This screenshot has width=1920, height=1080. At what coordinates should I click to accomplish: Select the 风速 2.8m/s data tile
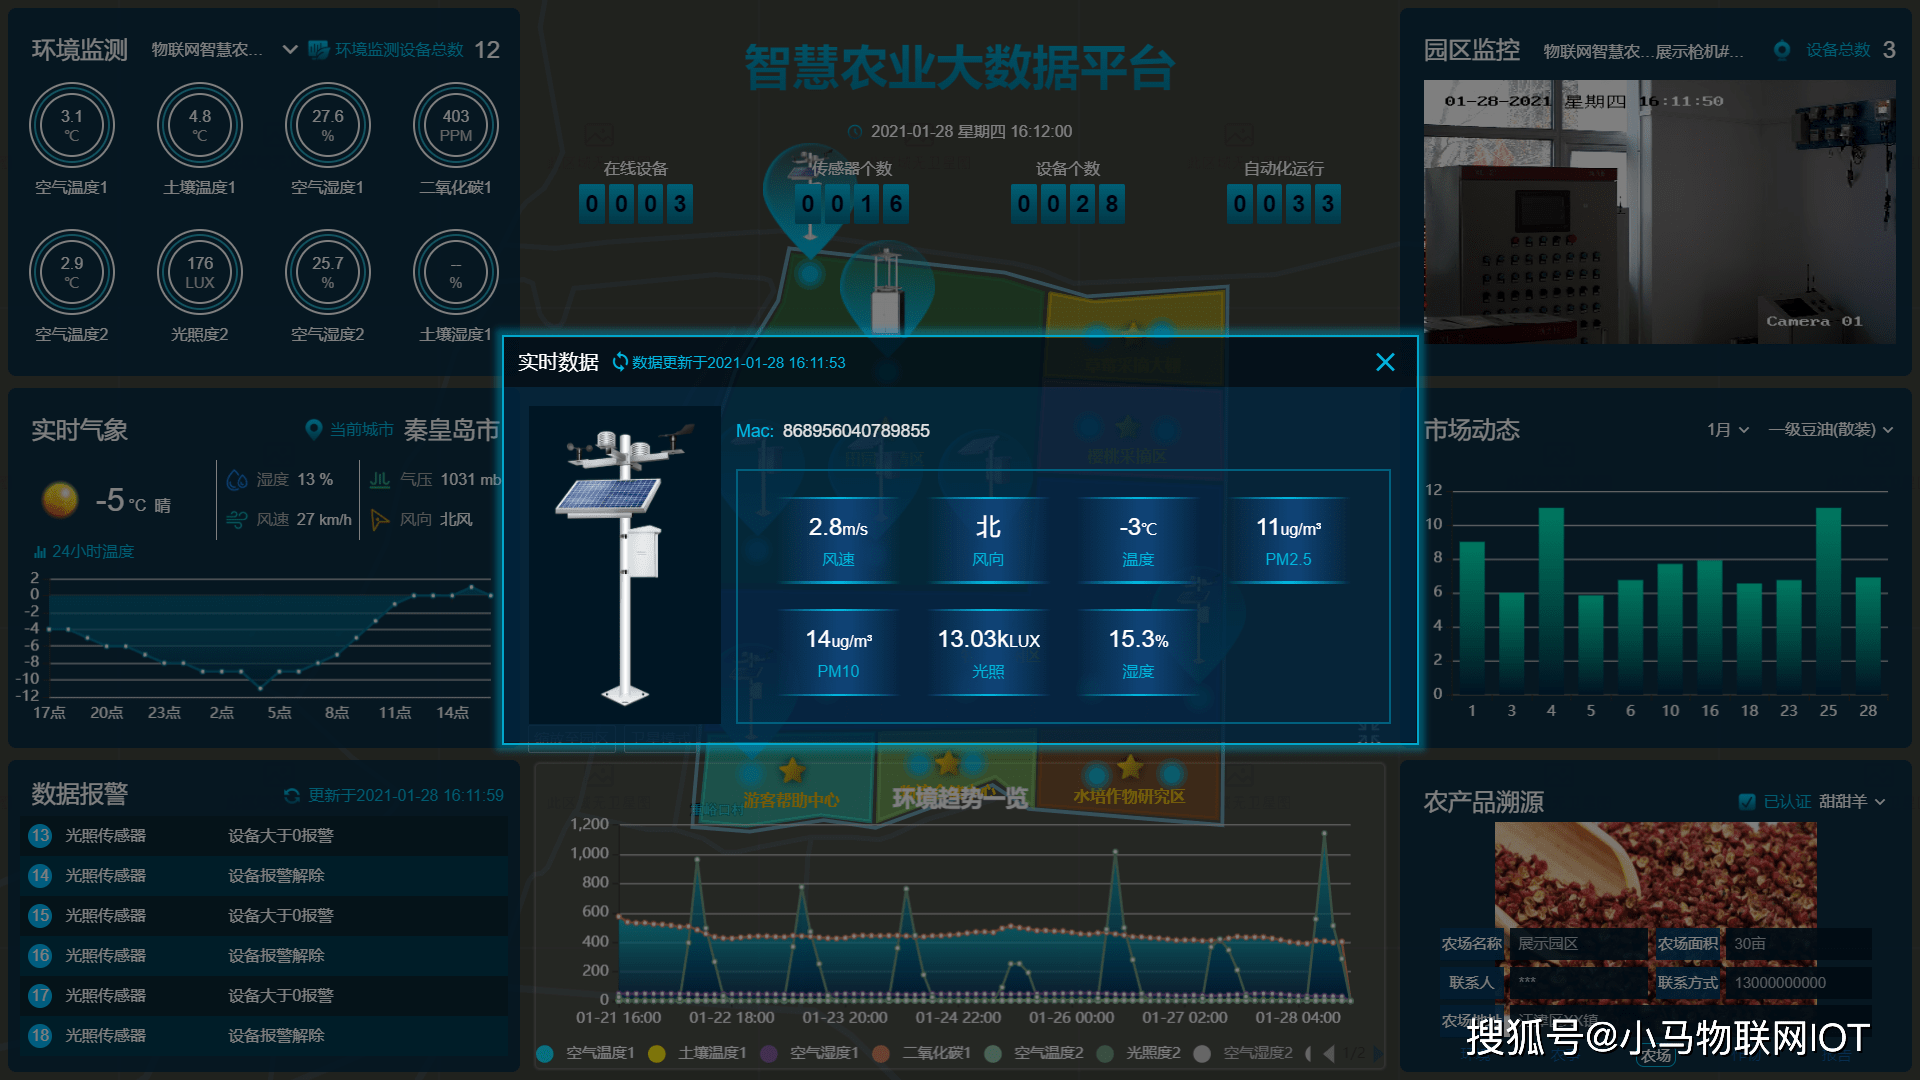[838, 541]
